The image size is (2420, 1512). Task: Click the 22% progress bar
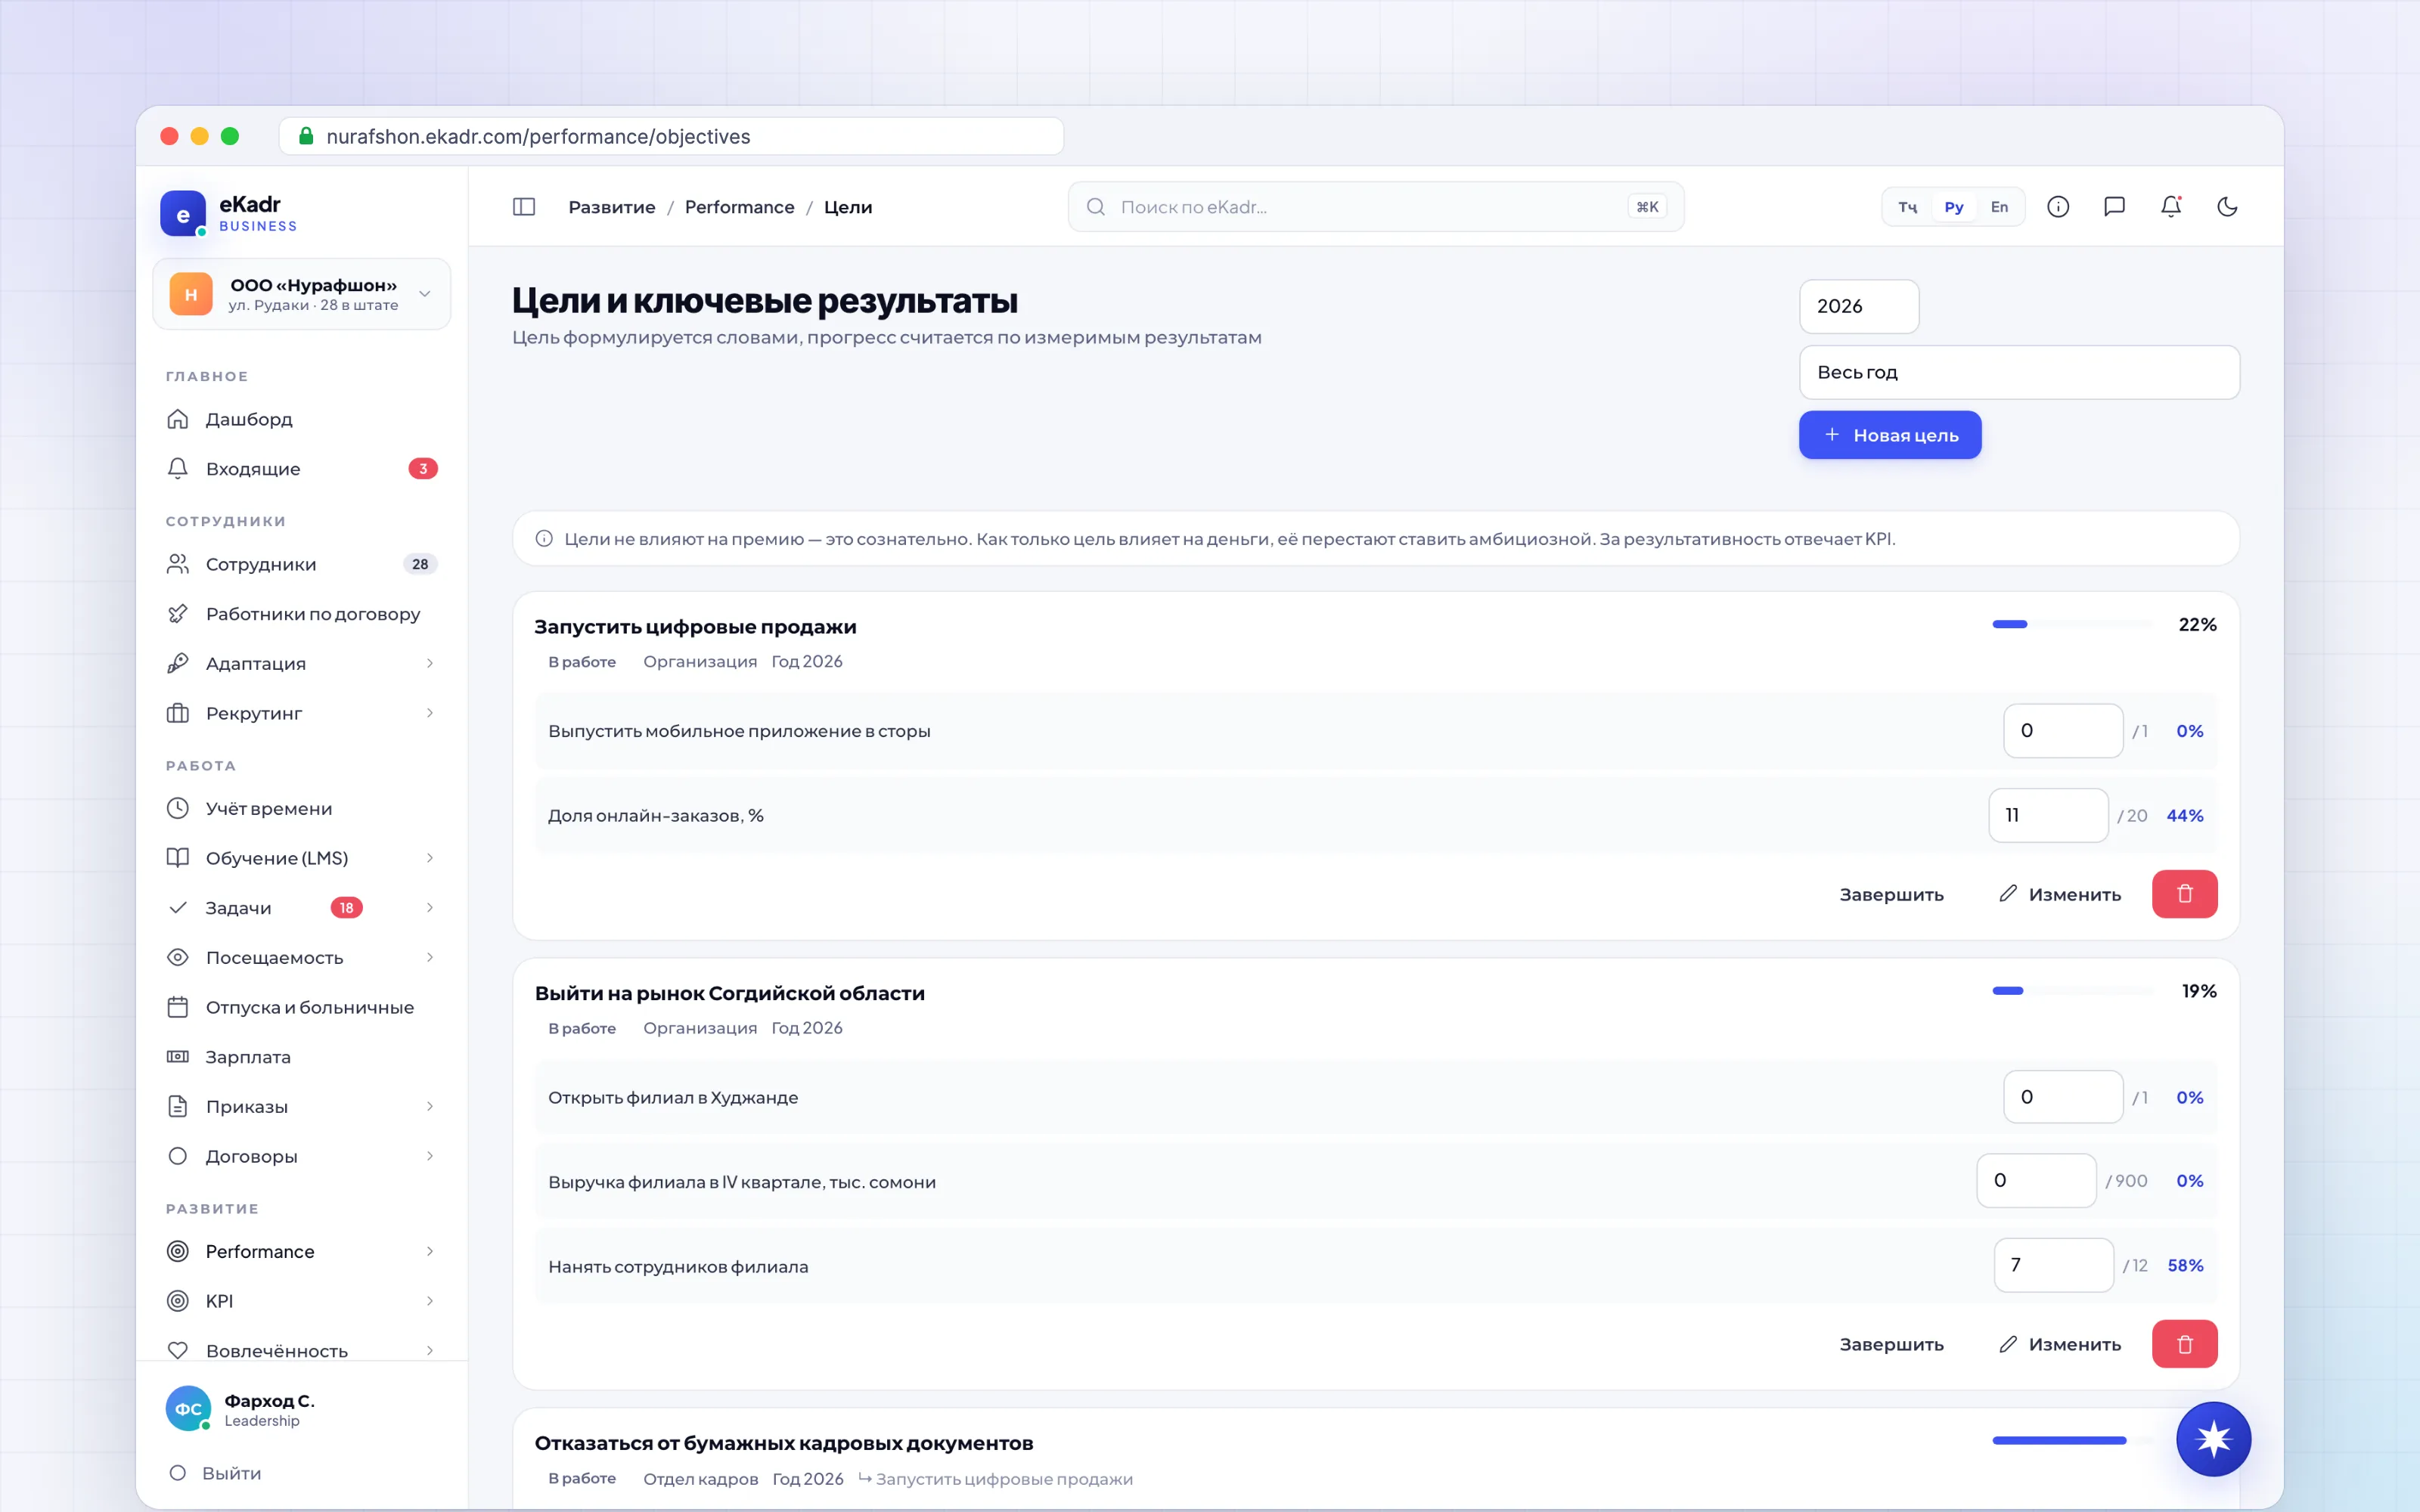coord(2072,624)
